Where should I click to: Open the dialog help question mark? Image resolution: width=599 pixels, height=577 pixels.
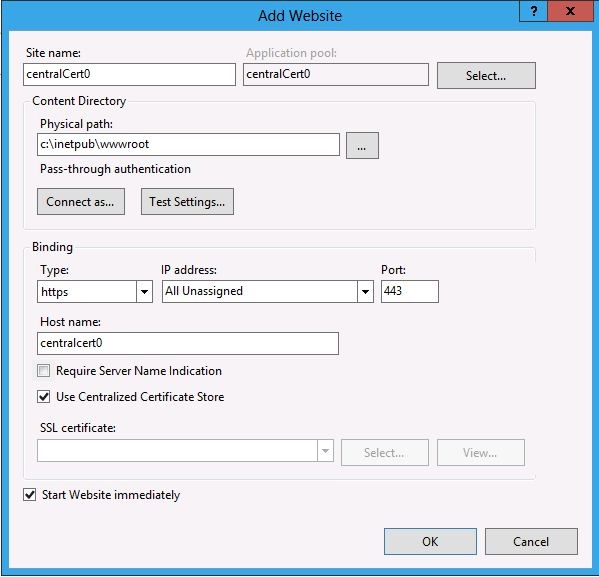[x=534, y=11]
